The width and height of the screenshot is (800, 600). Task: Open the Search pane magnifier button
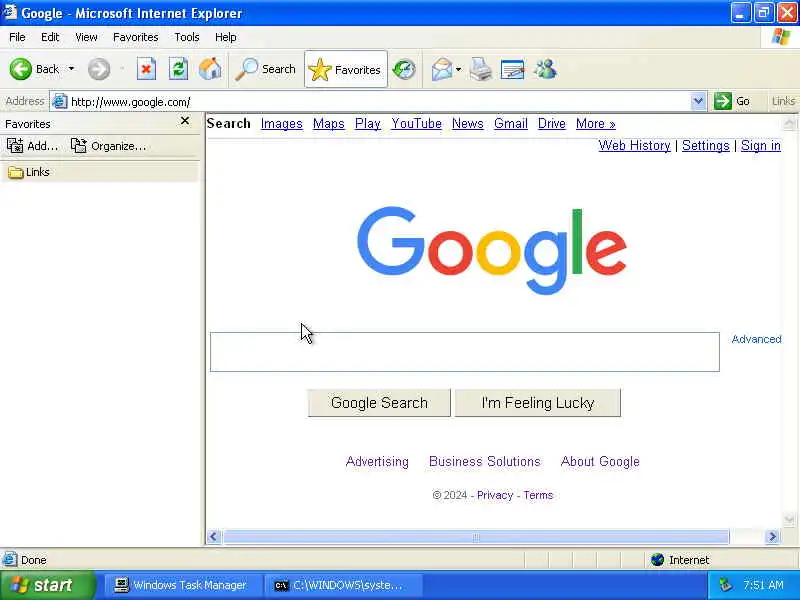tap(265, 69)
